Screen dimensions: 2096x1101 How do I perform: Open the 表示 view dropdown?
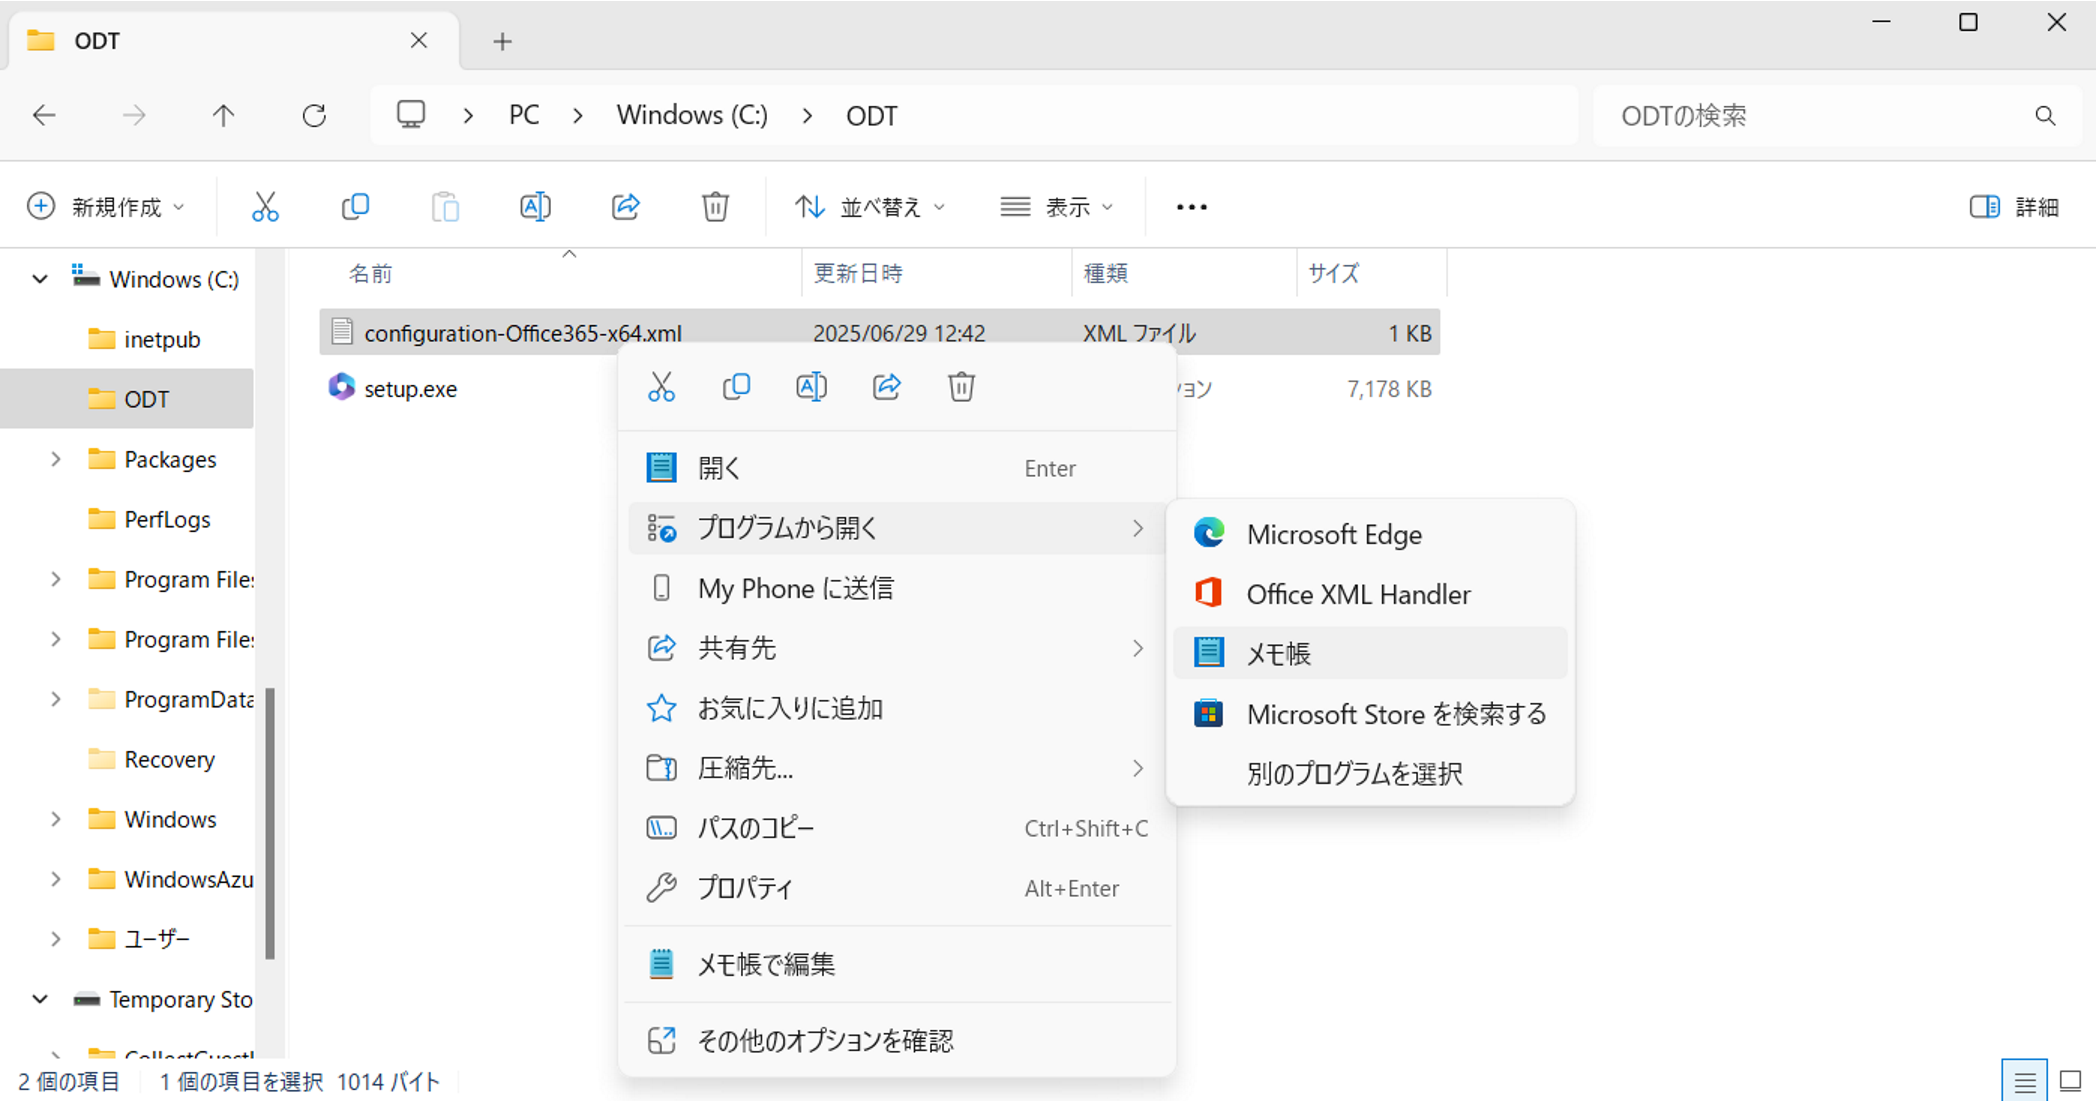(x=1057, y=207)
